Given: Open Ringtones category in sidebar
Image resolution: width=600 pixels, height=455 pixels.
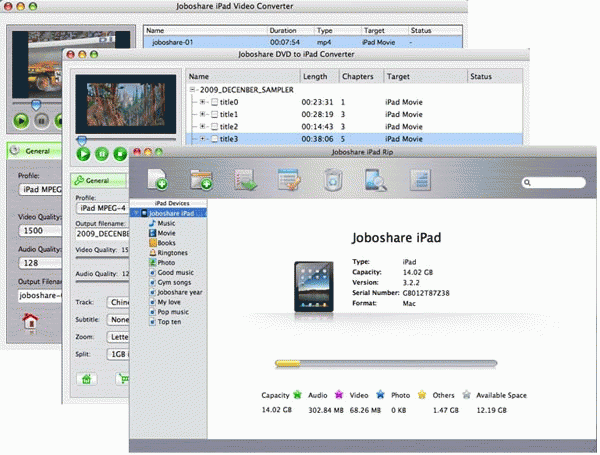Looking at the screenshot, I should (172, 253).
